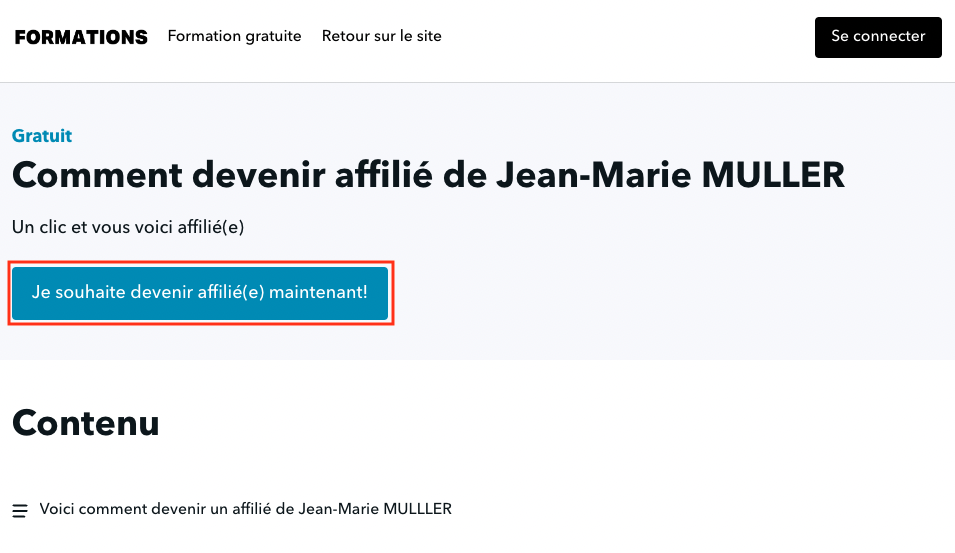Click the blue Gratuit label
This screenshot has height=553, width=955.
click(x=42, y=136)
